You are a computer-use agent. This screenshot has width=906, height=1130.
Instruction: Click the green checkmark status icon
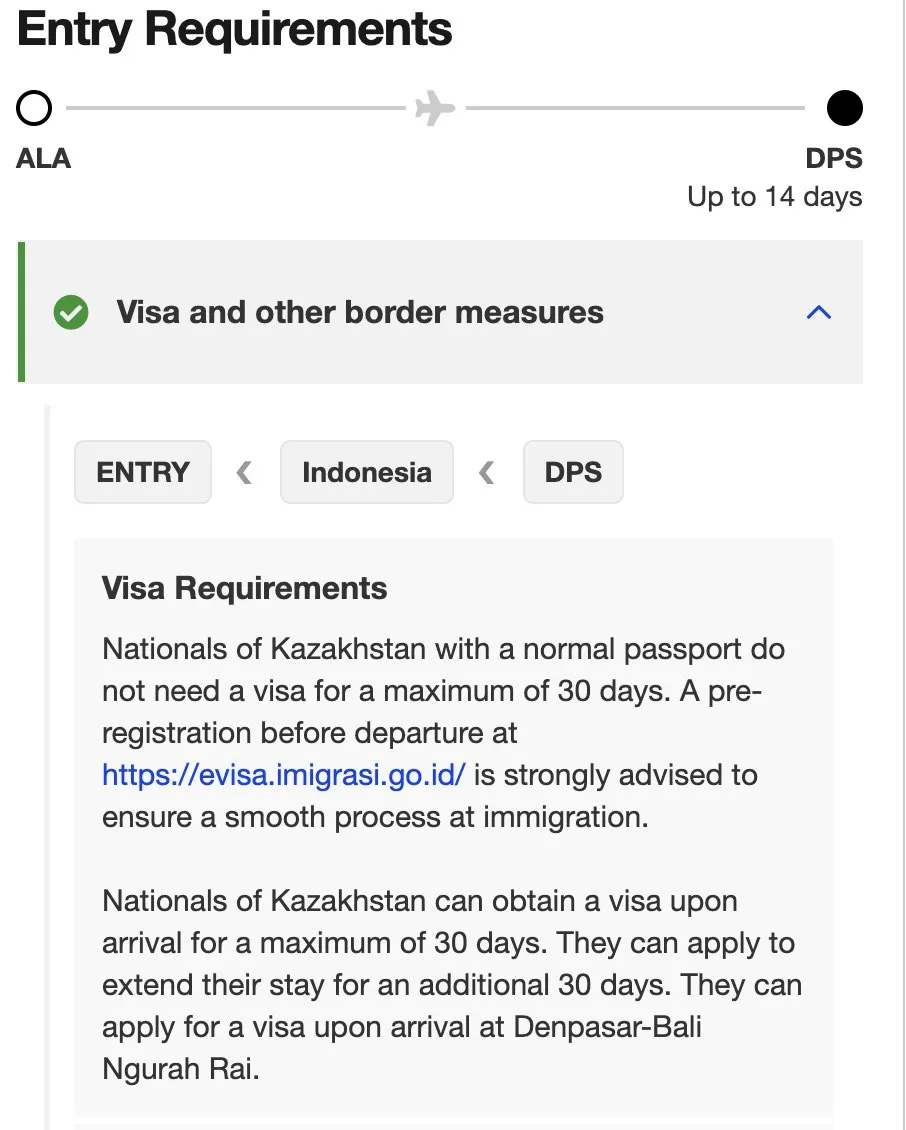[x=71, y=312]
